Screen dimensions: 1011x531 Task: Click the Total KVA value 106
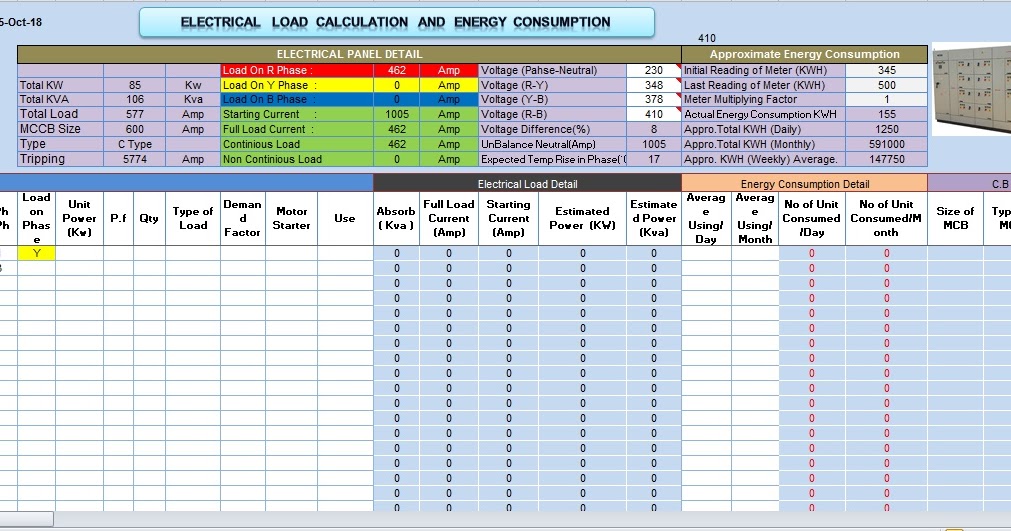coord(134,100)
